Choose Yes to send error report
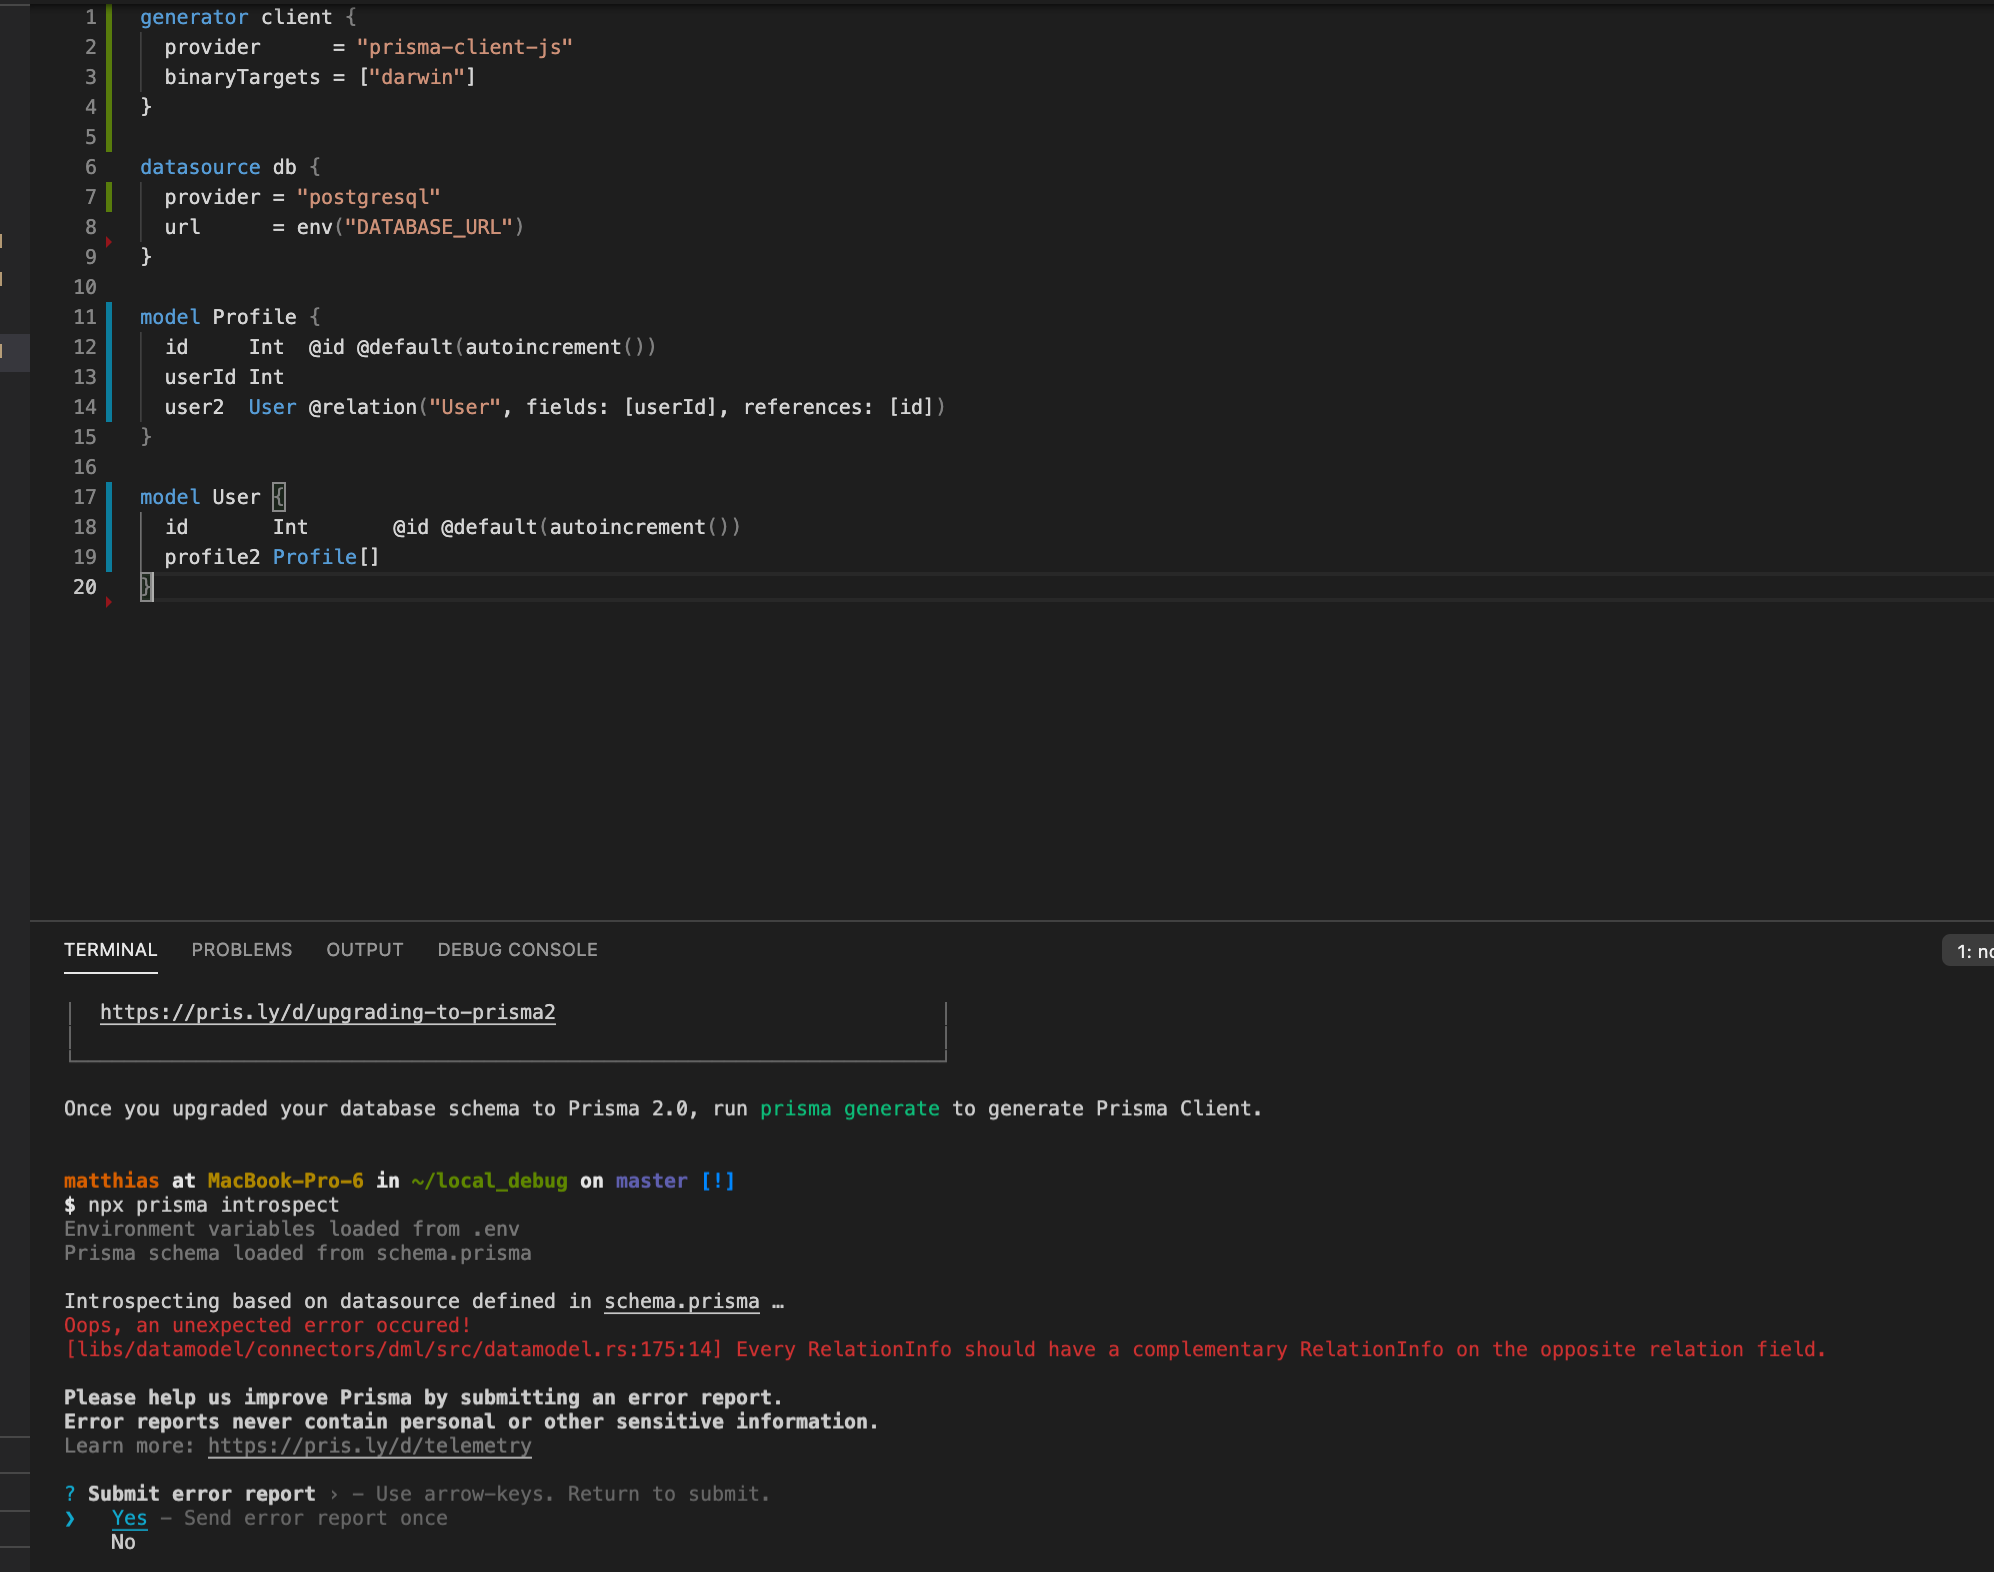 pos(129,1518)
